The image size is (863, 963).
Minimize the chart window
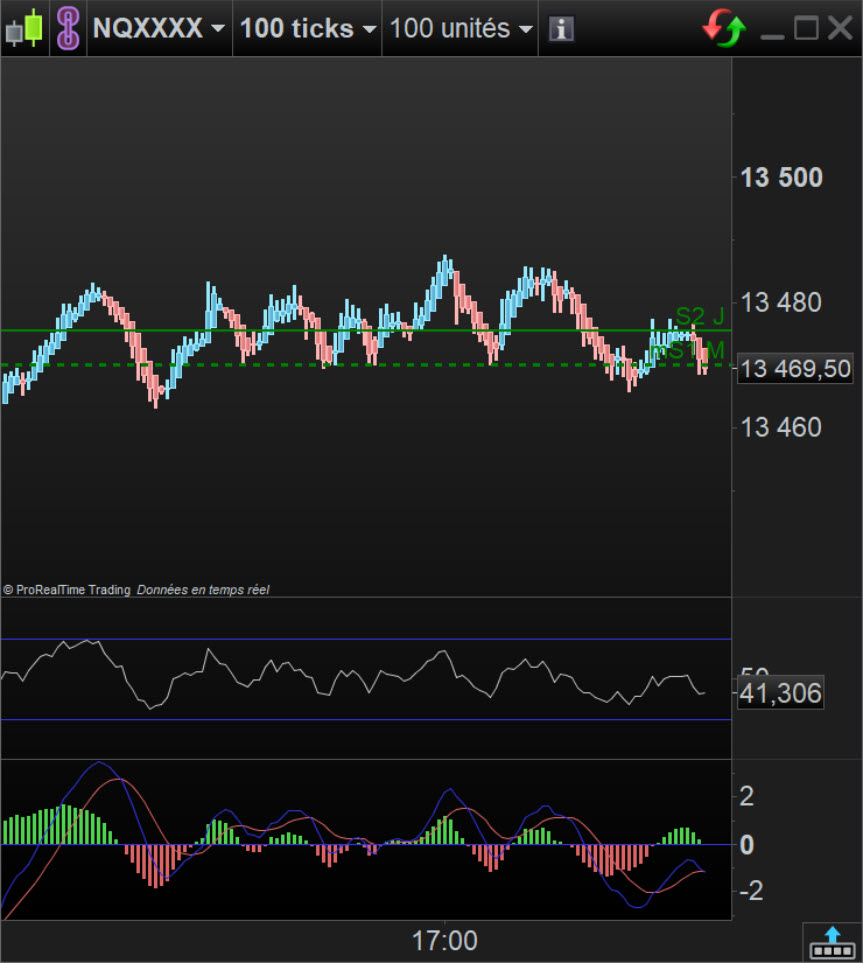[771, 30]
